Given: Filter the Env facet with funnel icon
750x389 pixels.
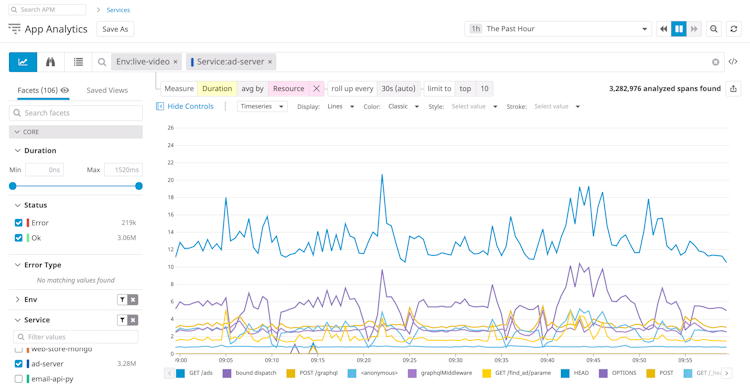Looking at the screenshot, I should tap(122, 300).
